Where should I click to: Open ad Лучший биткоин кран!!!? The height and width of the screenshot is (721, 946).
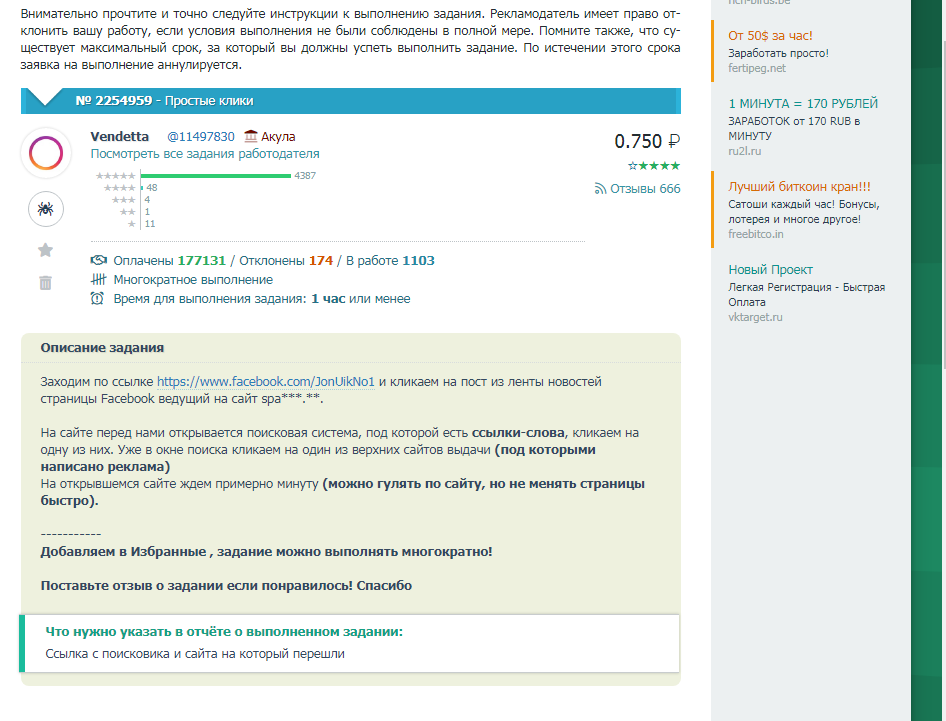[x=799, y=186]
